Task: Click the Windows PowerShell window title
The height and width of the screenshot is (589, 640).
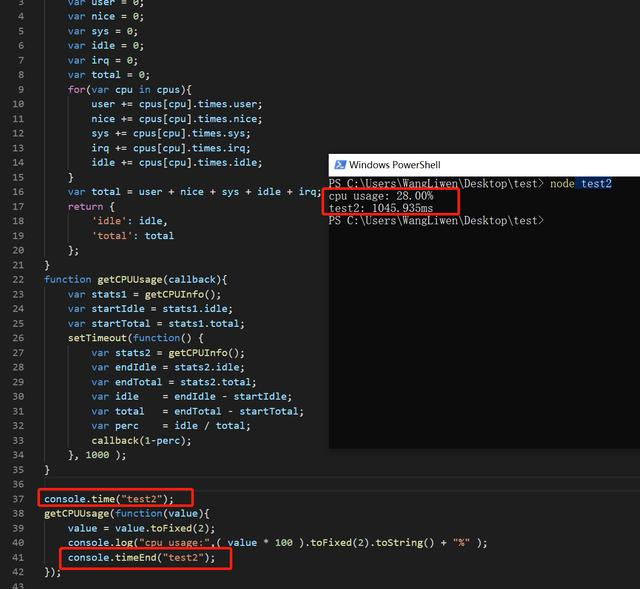Action: (x=395, y=165)
